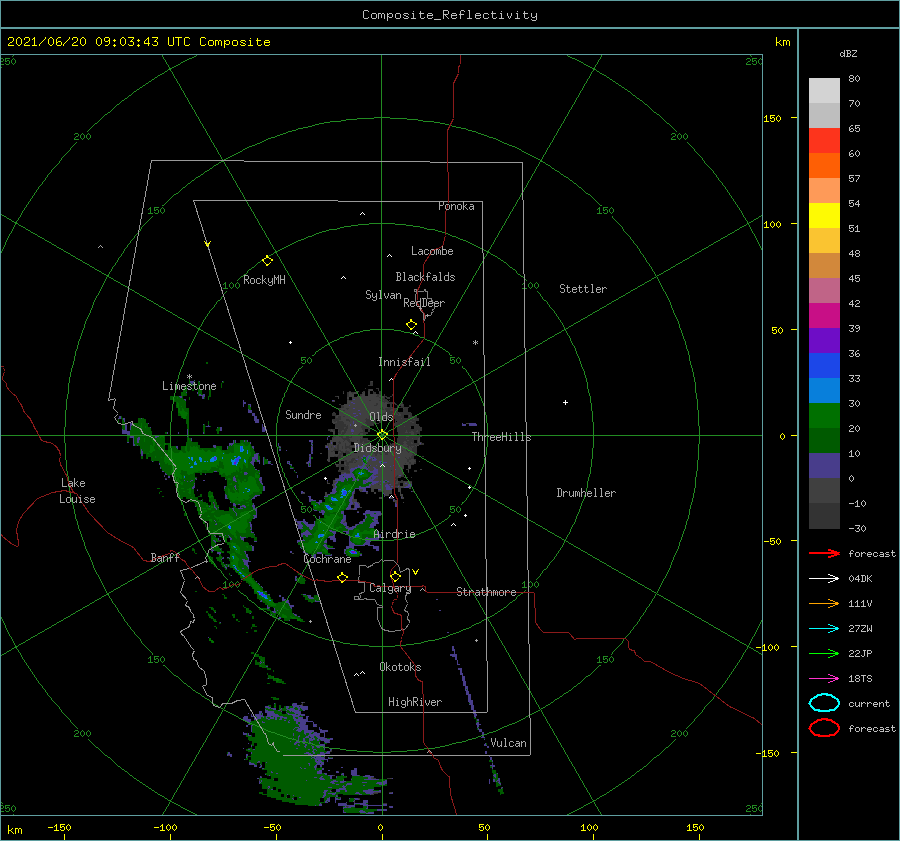Click the Limestone label

pos(189,386)
